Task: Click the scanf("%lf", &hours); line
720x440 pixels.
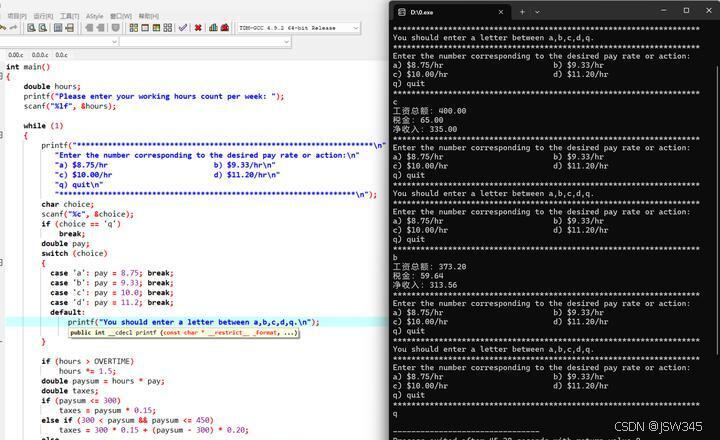Action: point(70,106)
